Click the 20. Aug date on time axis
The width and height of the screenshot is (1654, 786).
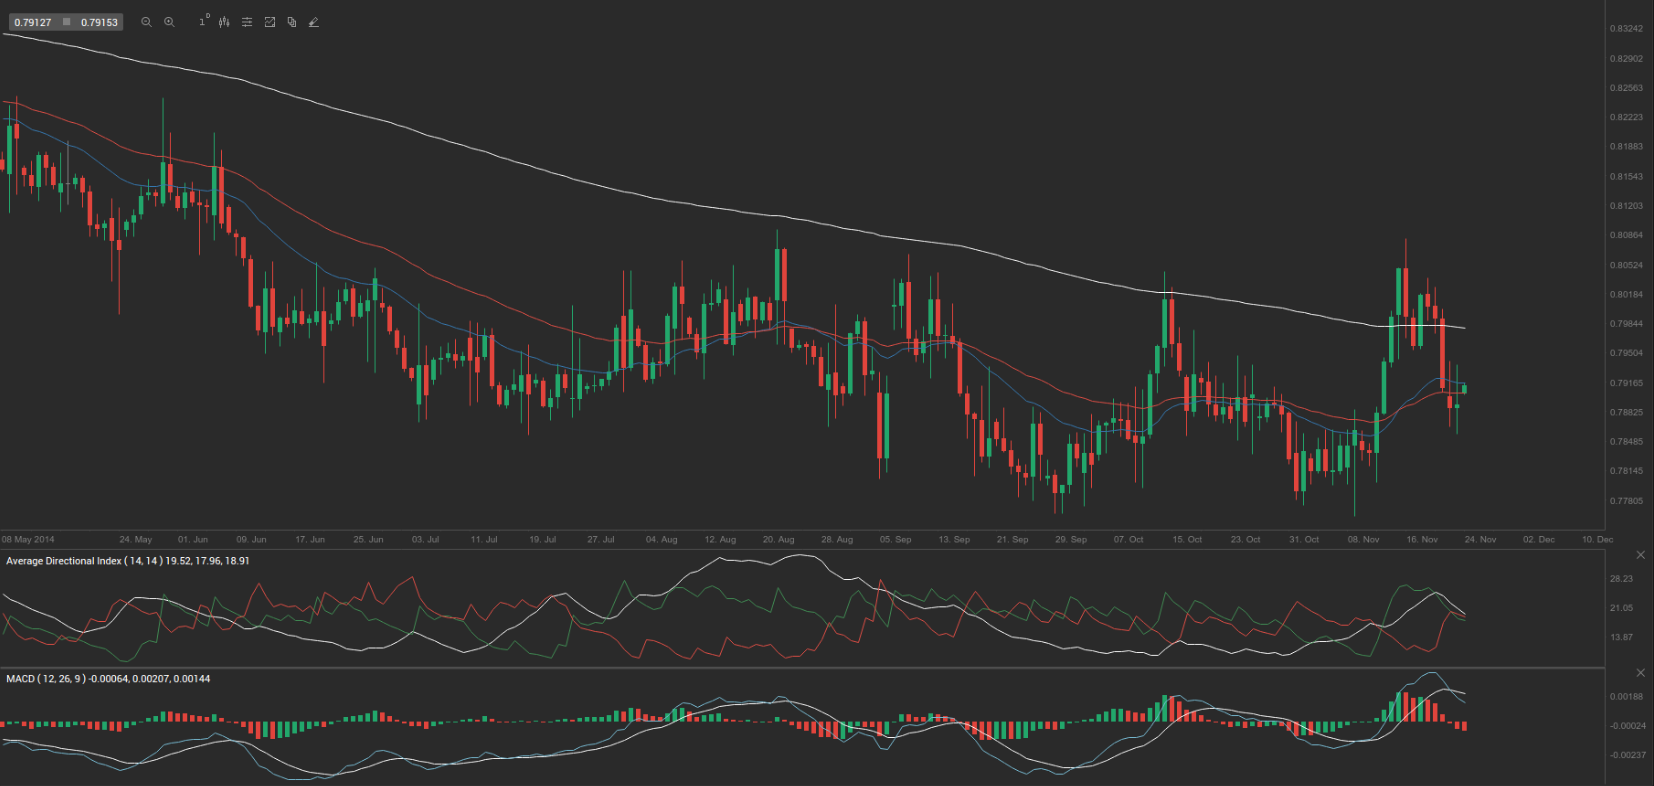point(778,540)
